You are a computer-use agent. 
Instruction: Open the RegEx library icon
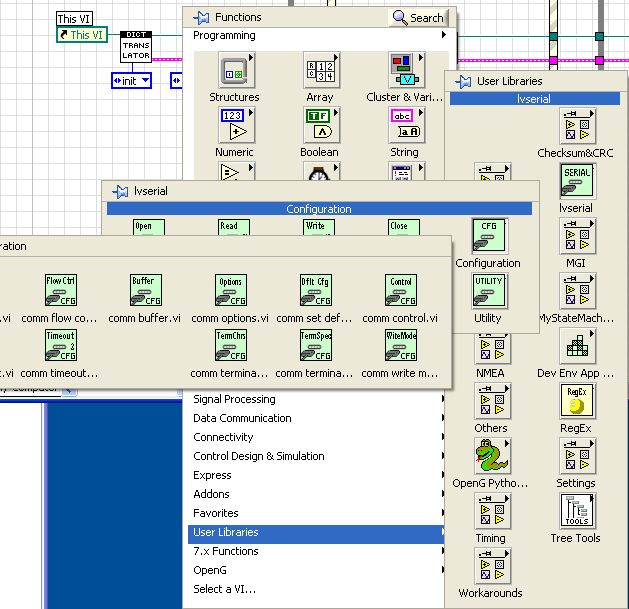coord(578,401)
